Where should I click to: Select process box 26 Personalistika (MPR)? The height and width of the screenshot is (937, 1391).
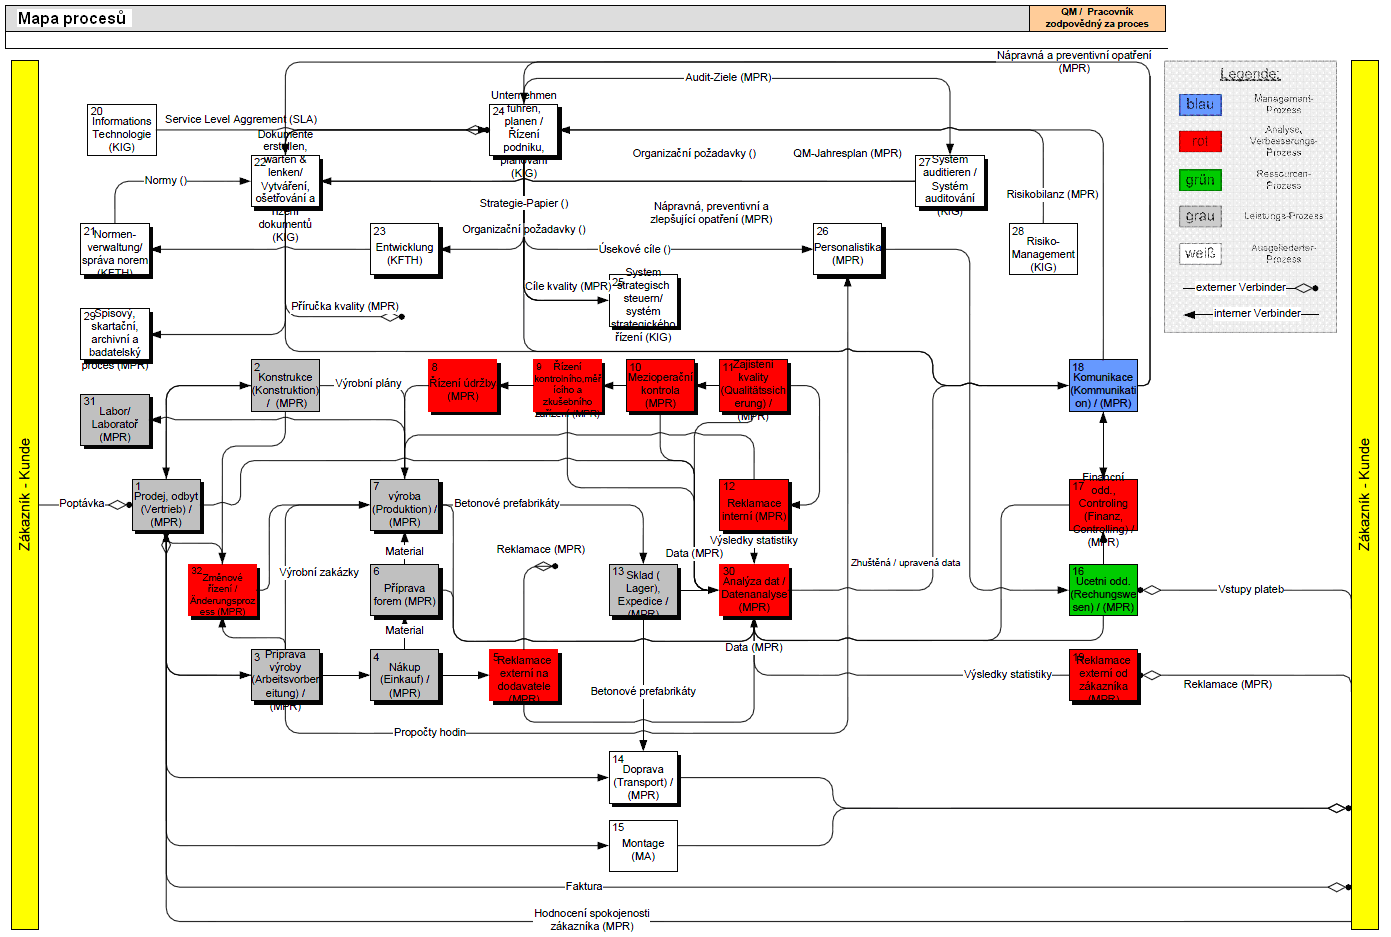(848, 248)
